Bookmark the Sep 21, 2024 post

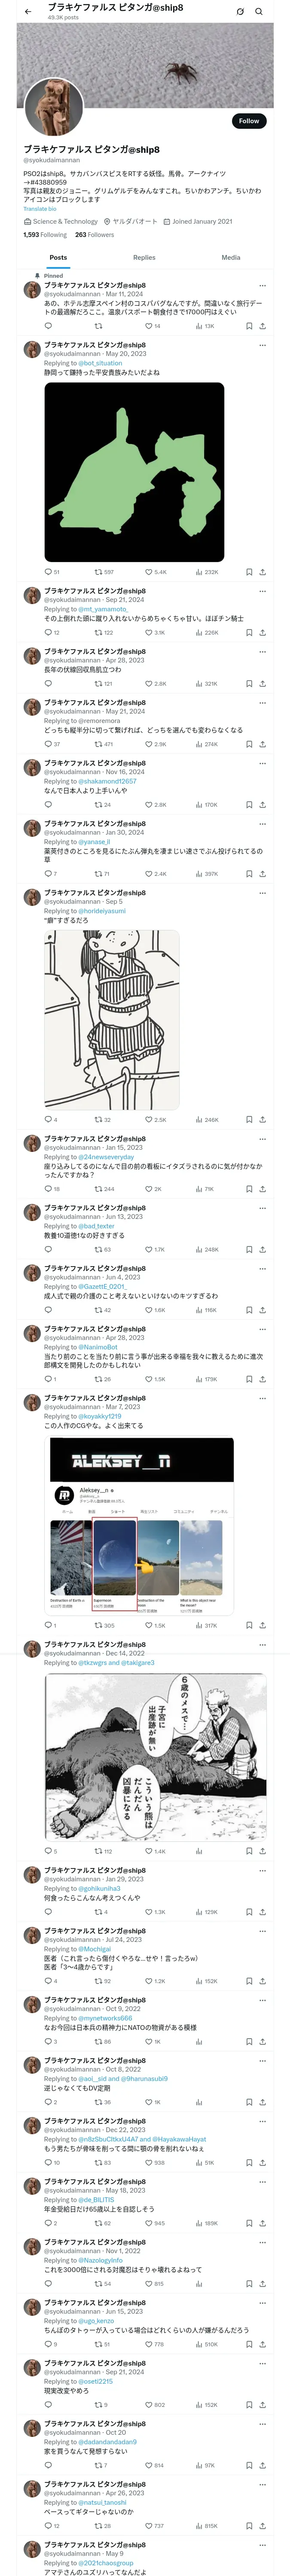[x=249, y=632]
